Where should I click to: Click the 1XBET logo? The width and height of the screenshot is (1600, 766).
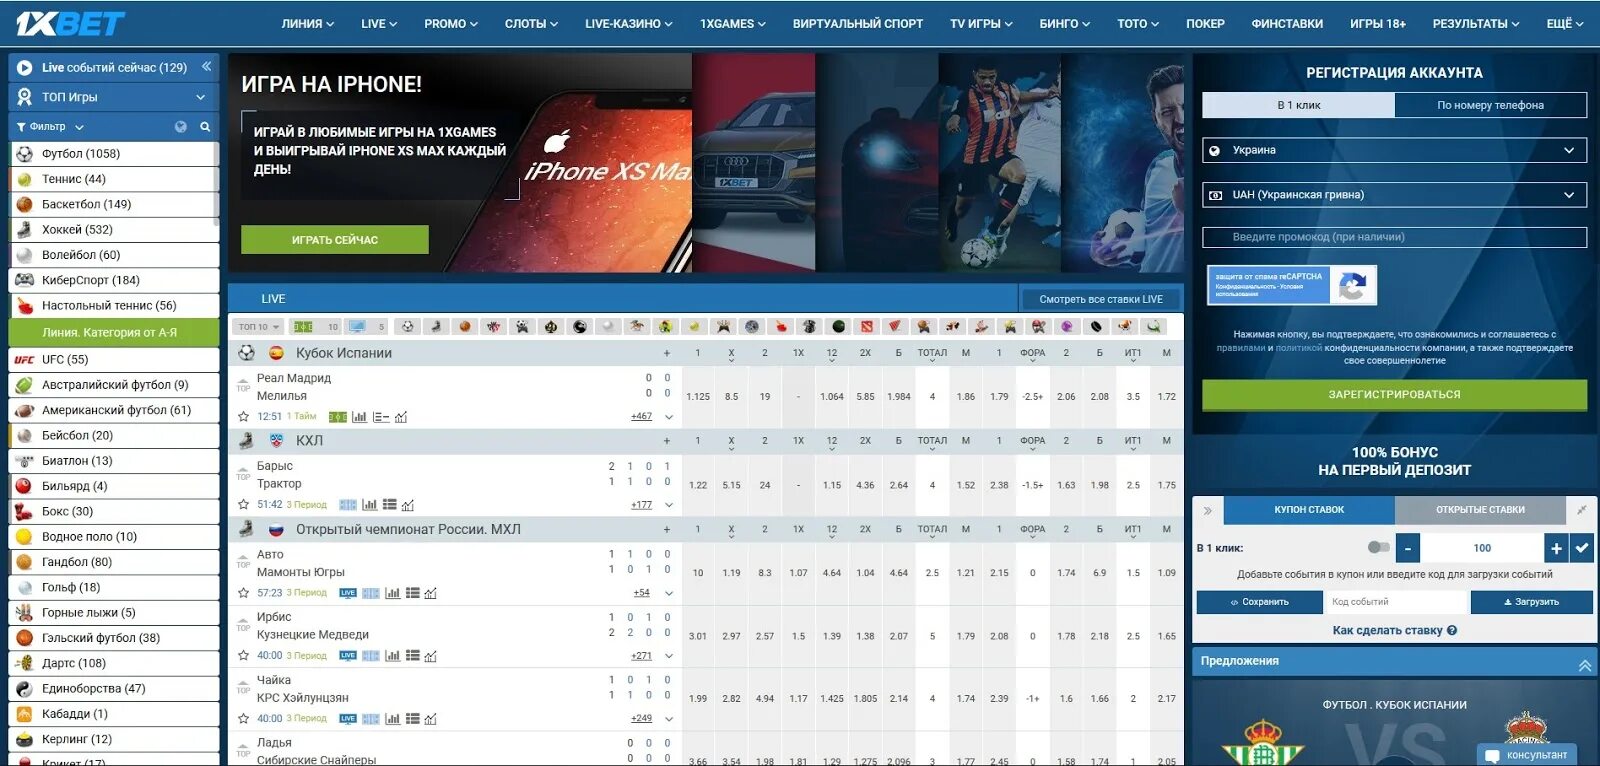point(70,23)
